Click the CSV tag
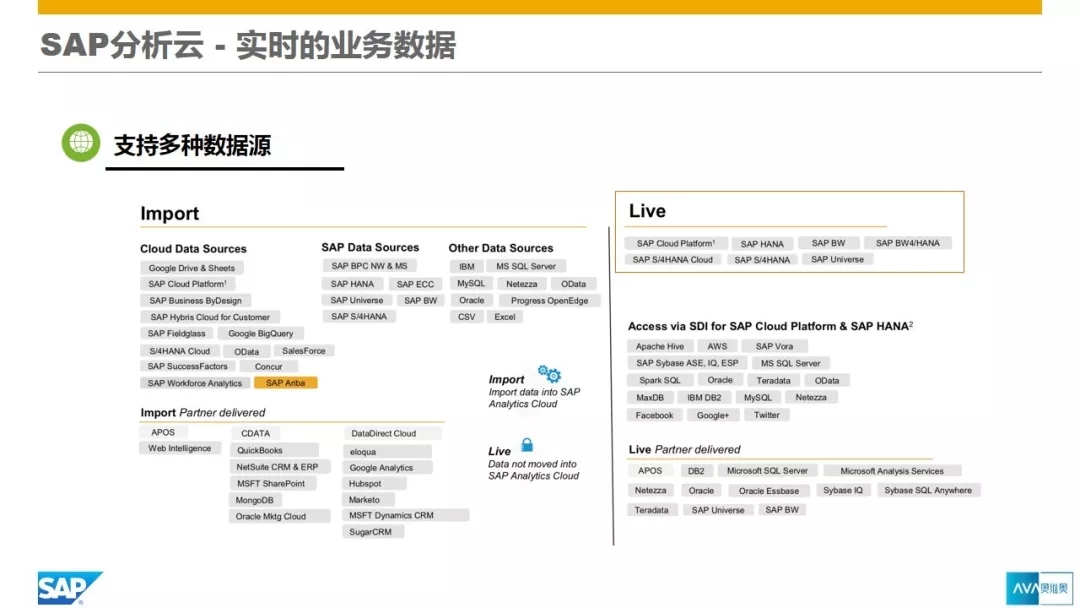Viewport: 1080px width, 608px height. [x=466, y=317]
